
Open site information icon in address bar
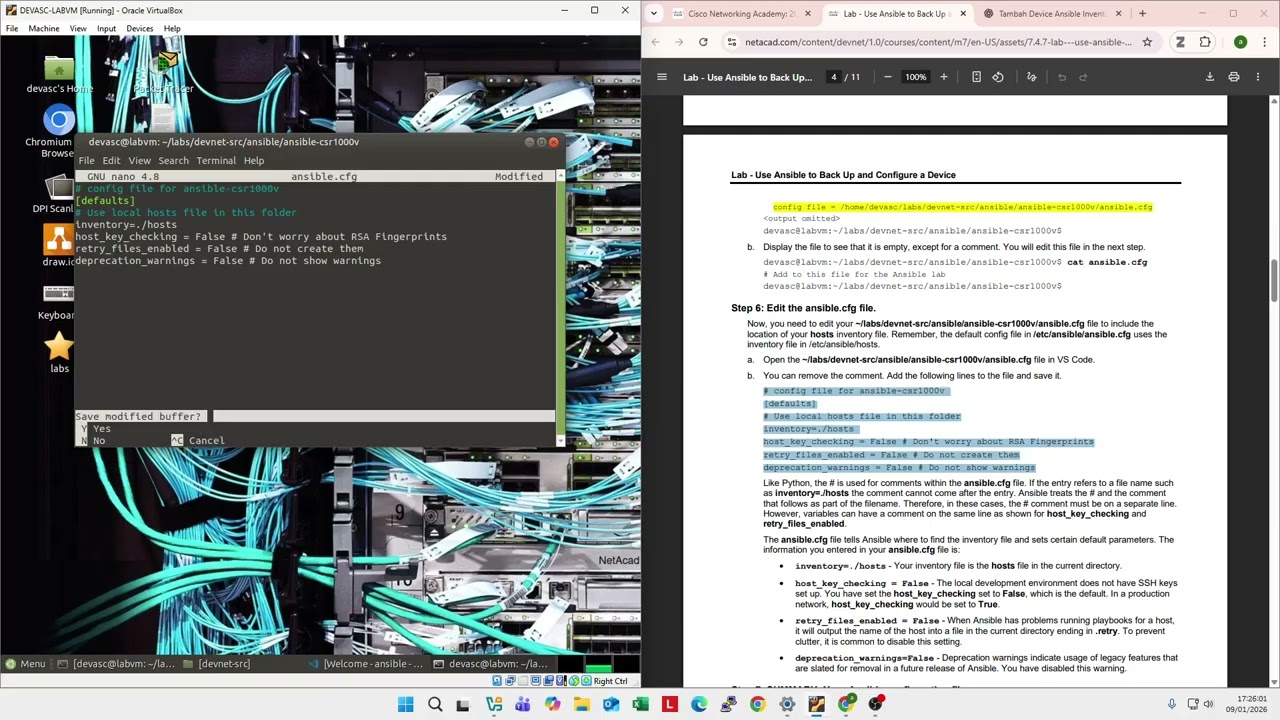tap(732, 42)
